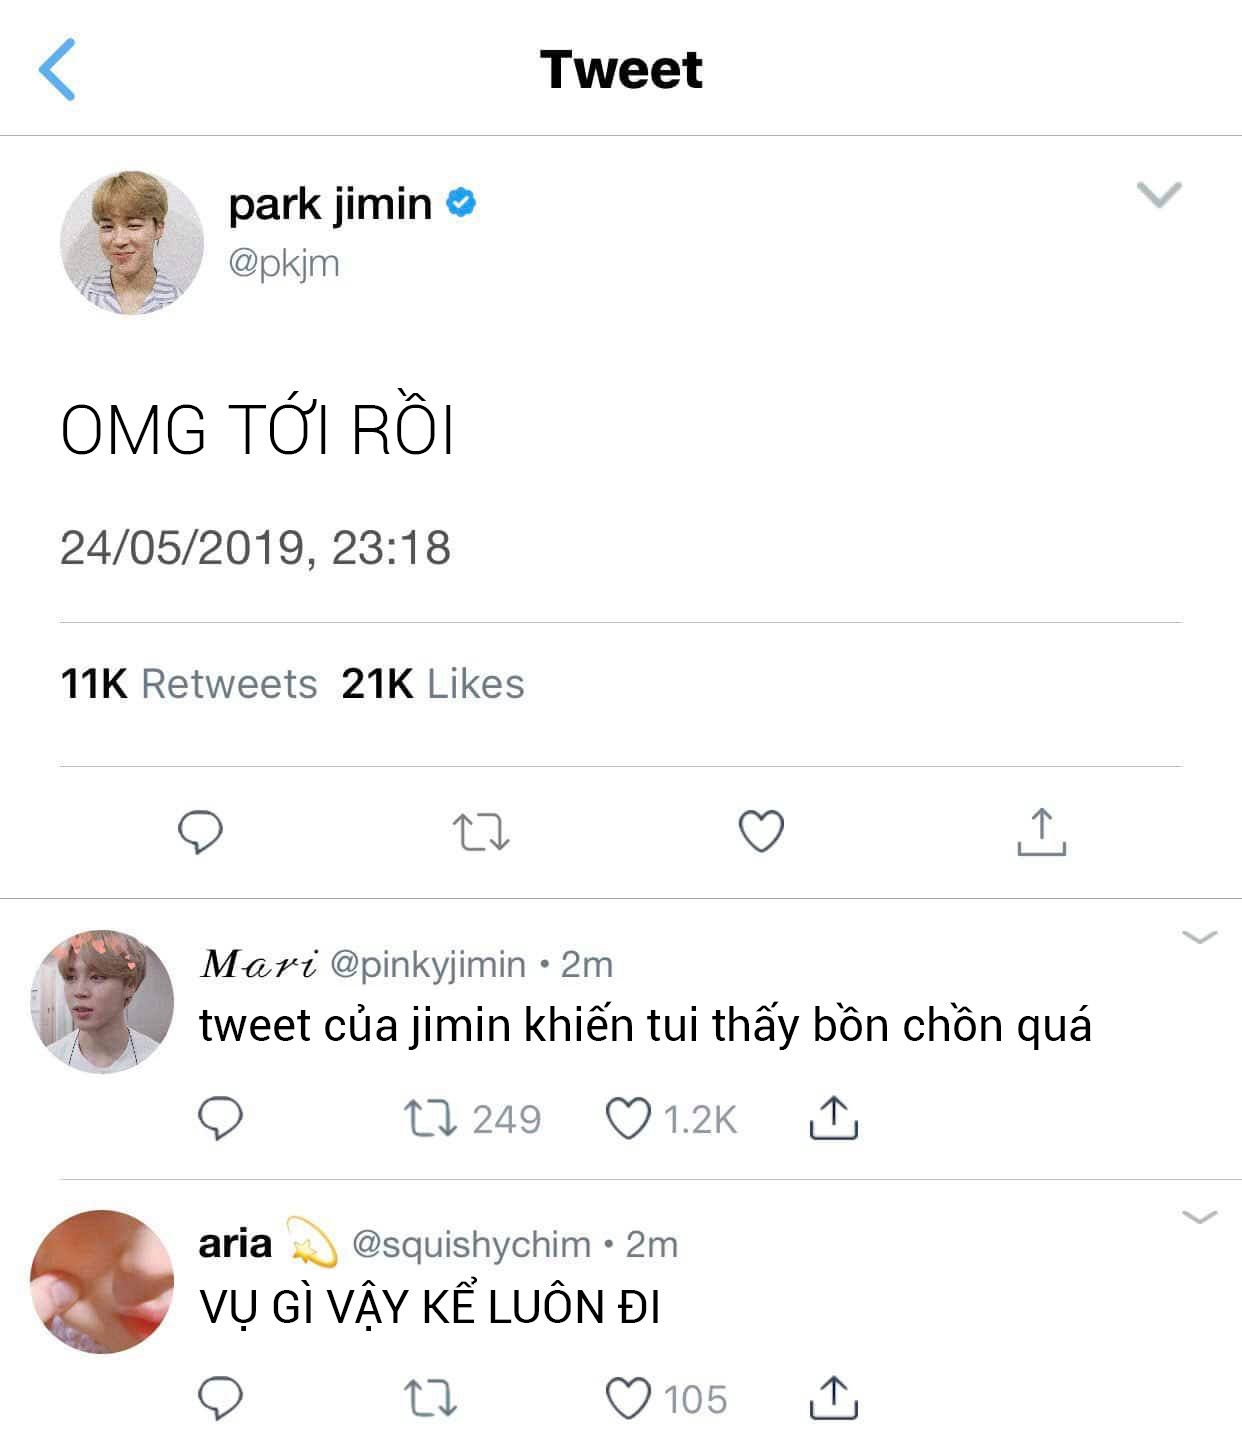
Task: Expand options for aria's reply
Action: (x=1199, y=1217)
